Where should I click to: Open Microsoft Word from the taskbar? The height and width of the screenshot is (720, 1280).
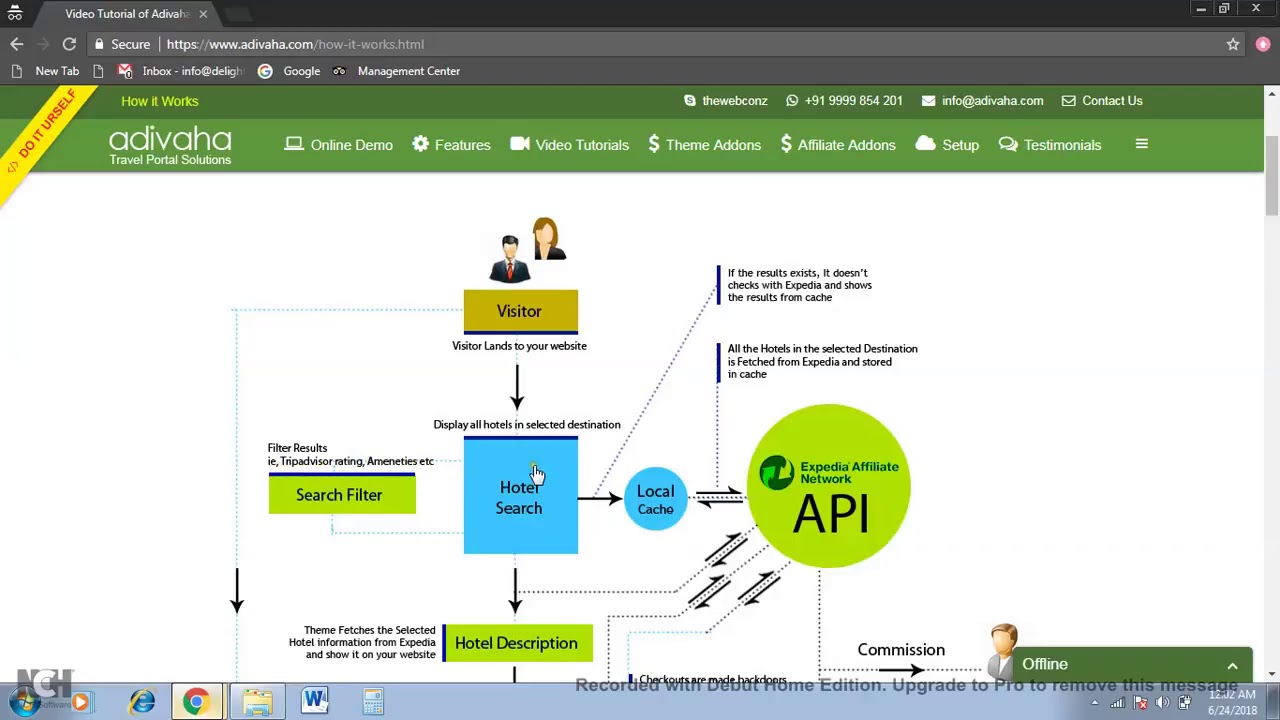coord(315,702)
